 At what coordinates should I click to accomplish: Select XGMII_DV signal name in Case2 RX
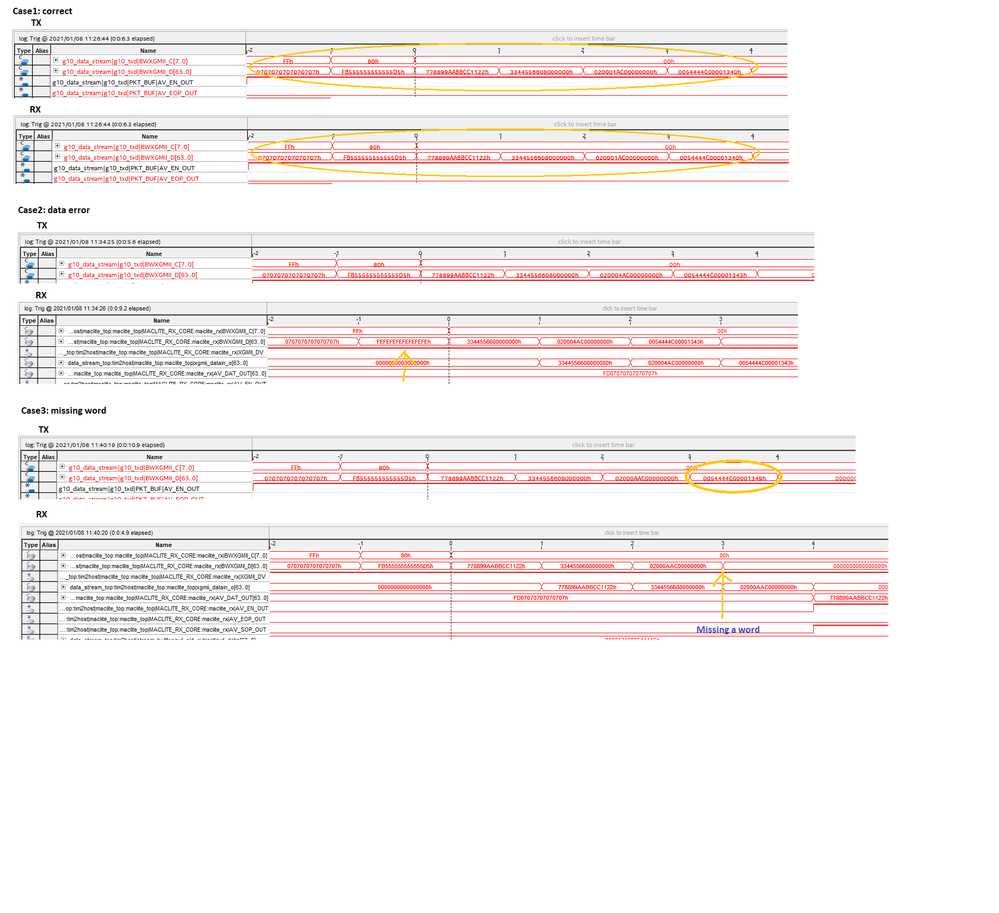[x=162, y=352]
